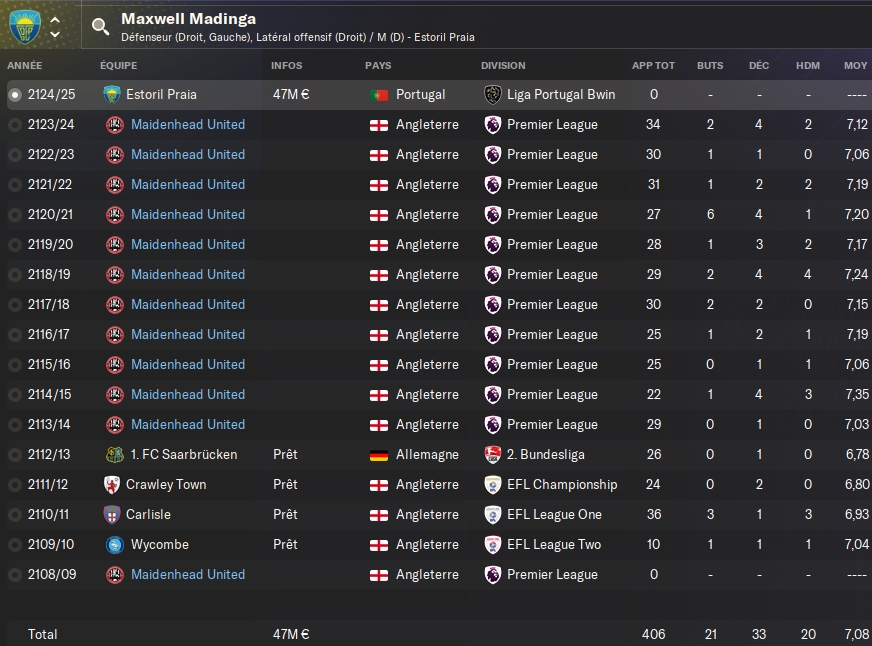Click the Maxwell Madinga player name
This screenshot has width=872, height=646.
188,19
